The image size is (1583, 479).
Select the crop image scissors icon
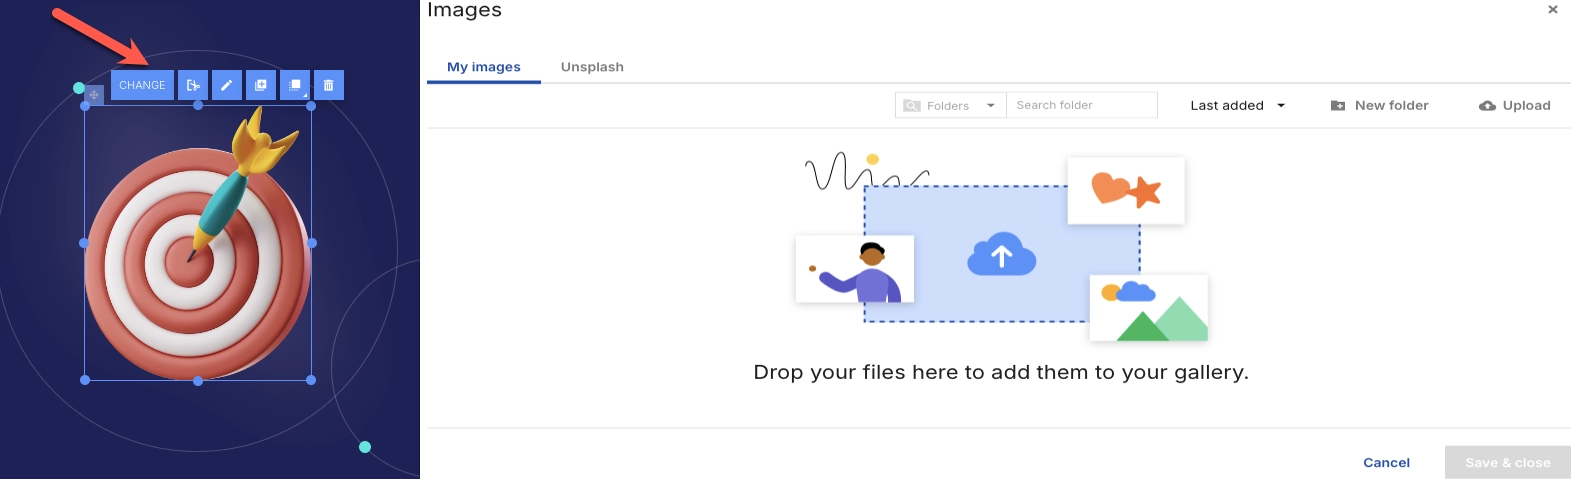[x=193, y=85]
